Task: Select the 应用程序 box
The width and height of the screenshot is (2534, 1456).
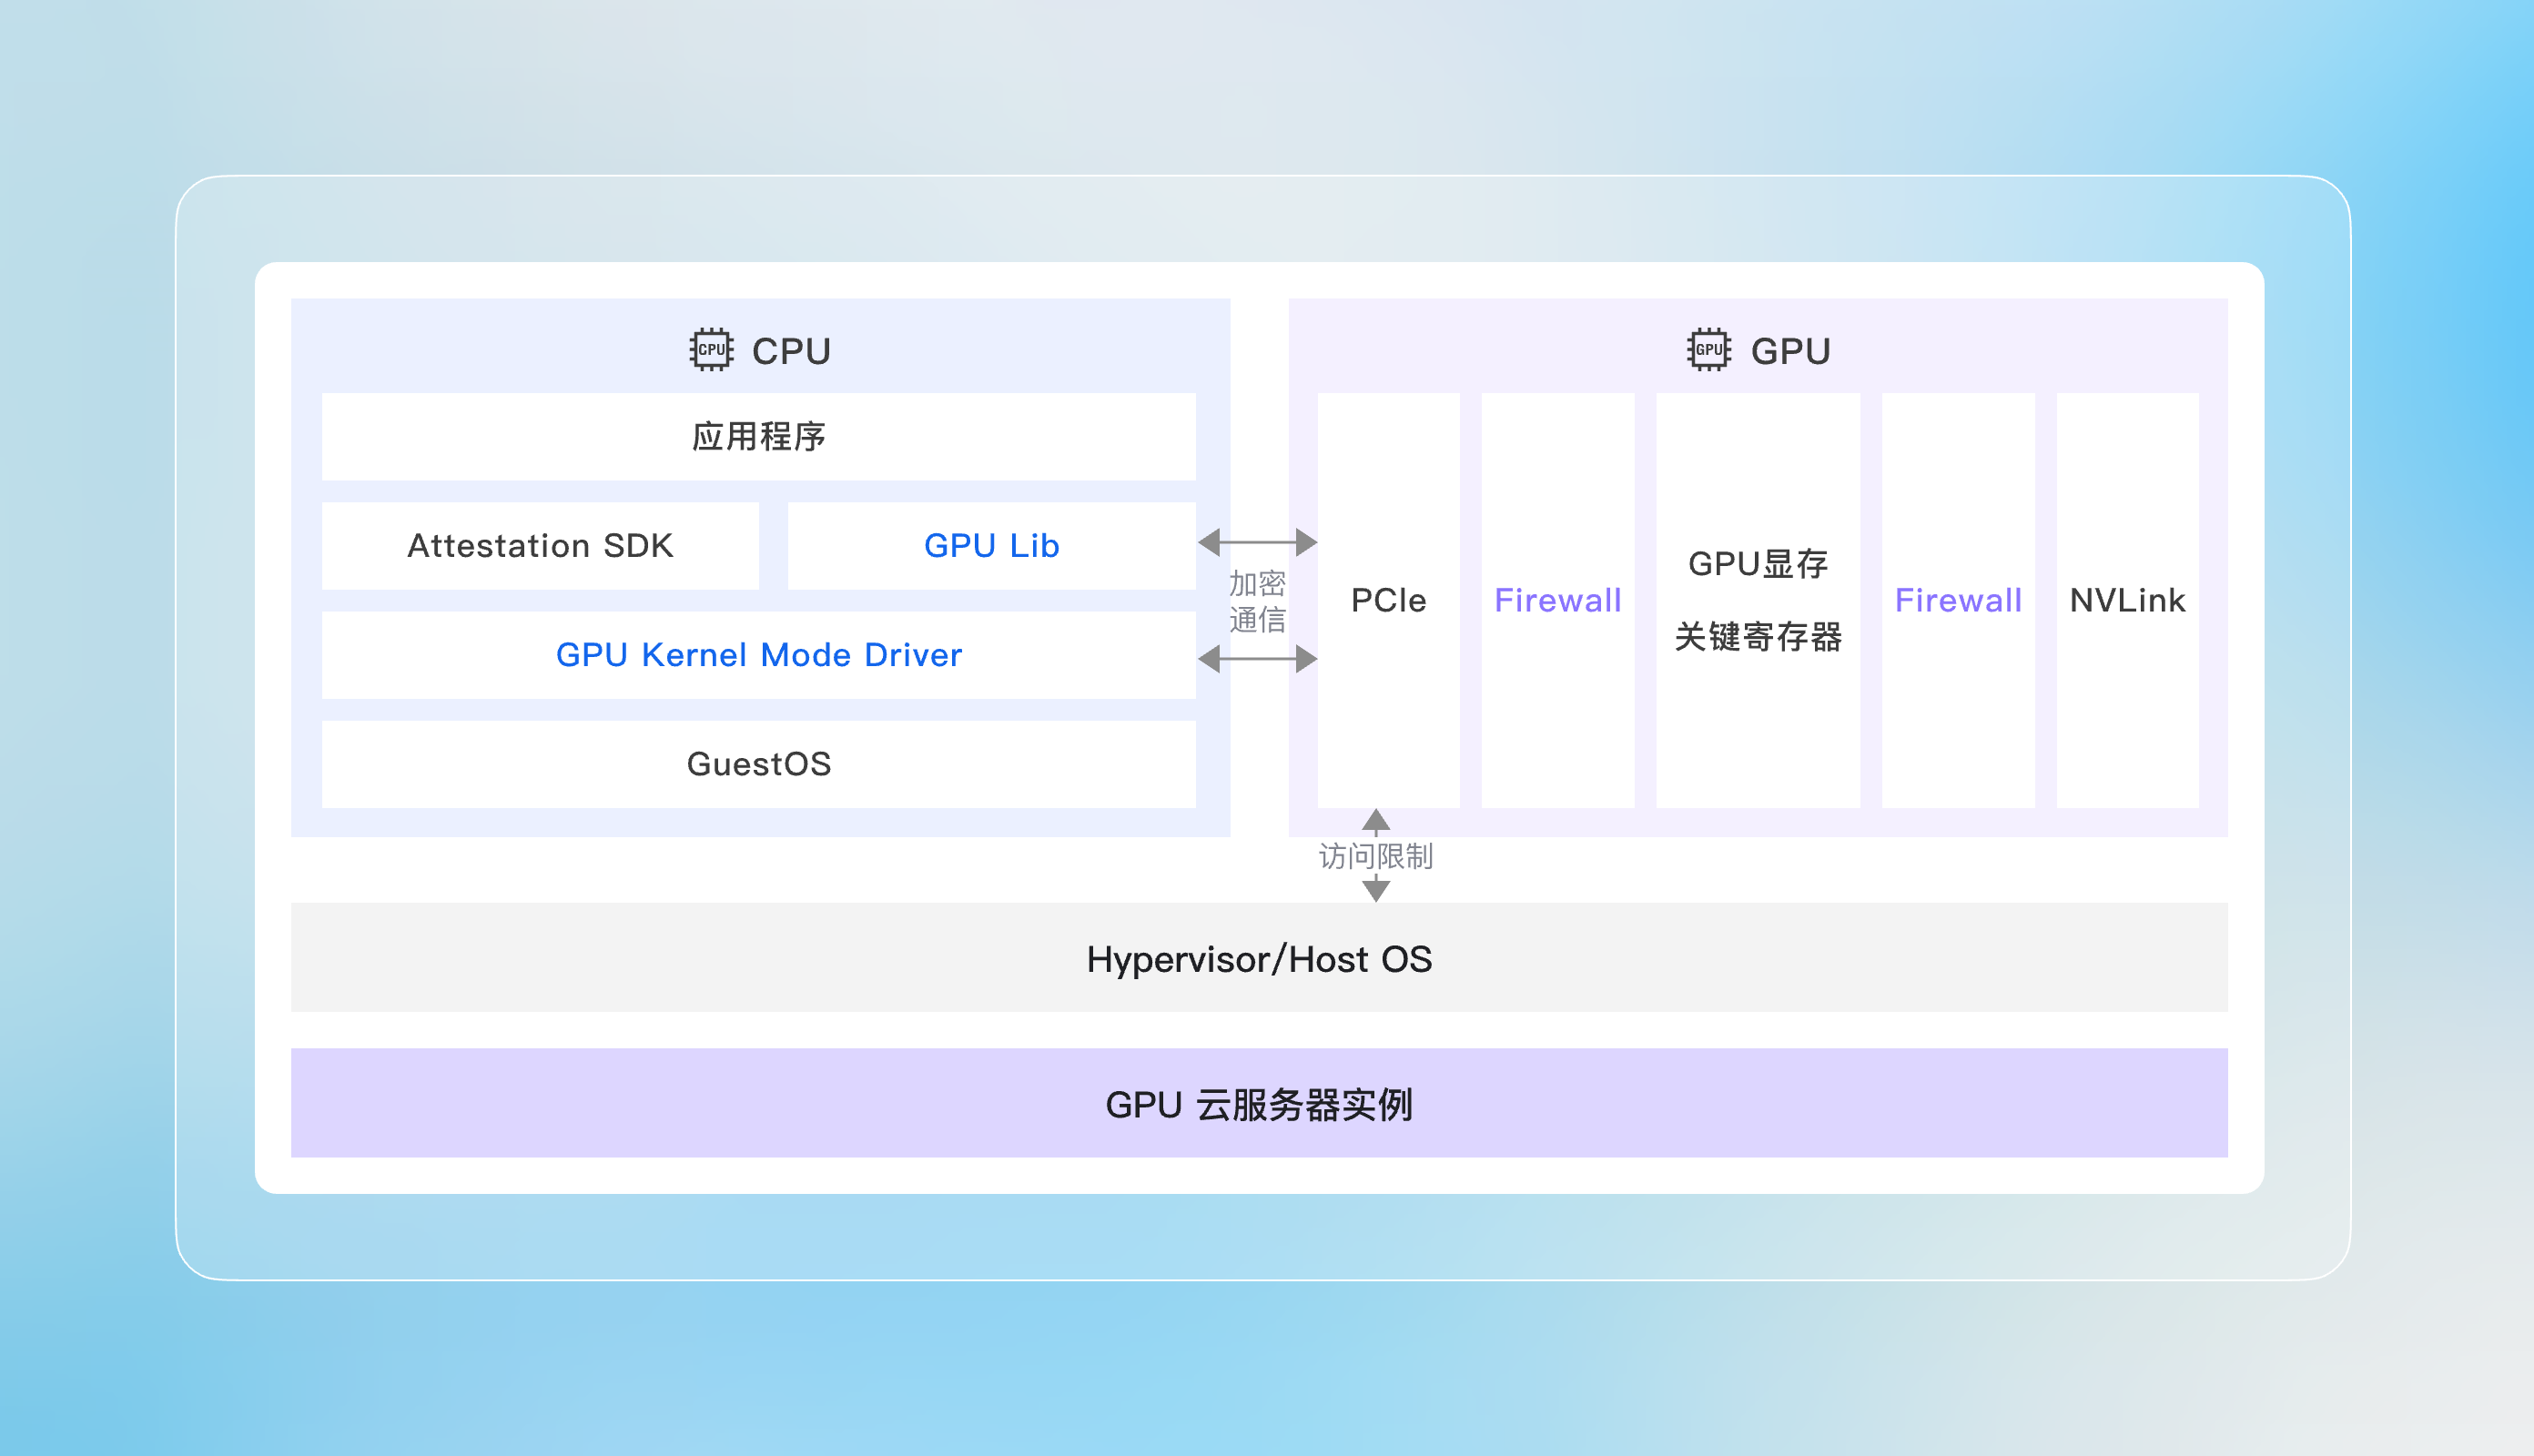Action: click(x=758, y=437)
